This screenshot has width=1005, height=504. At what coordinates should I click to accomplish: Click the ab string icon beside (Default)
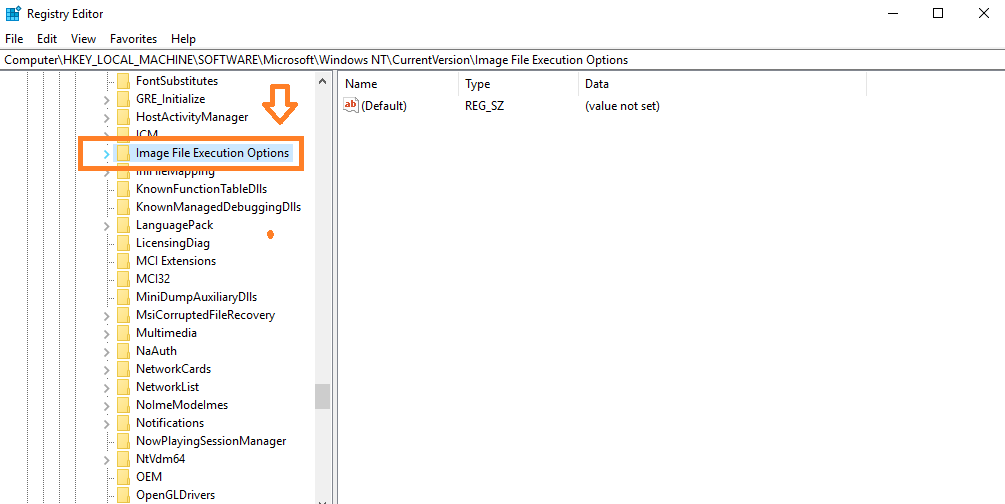tap(351, 105)
